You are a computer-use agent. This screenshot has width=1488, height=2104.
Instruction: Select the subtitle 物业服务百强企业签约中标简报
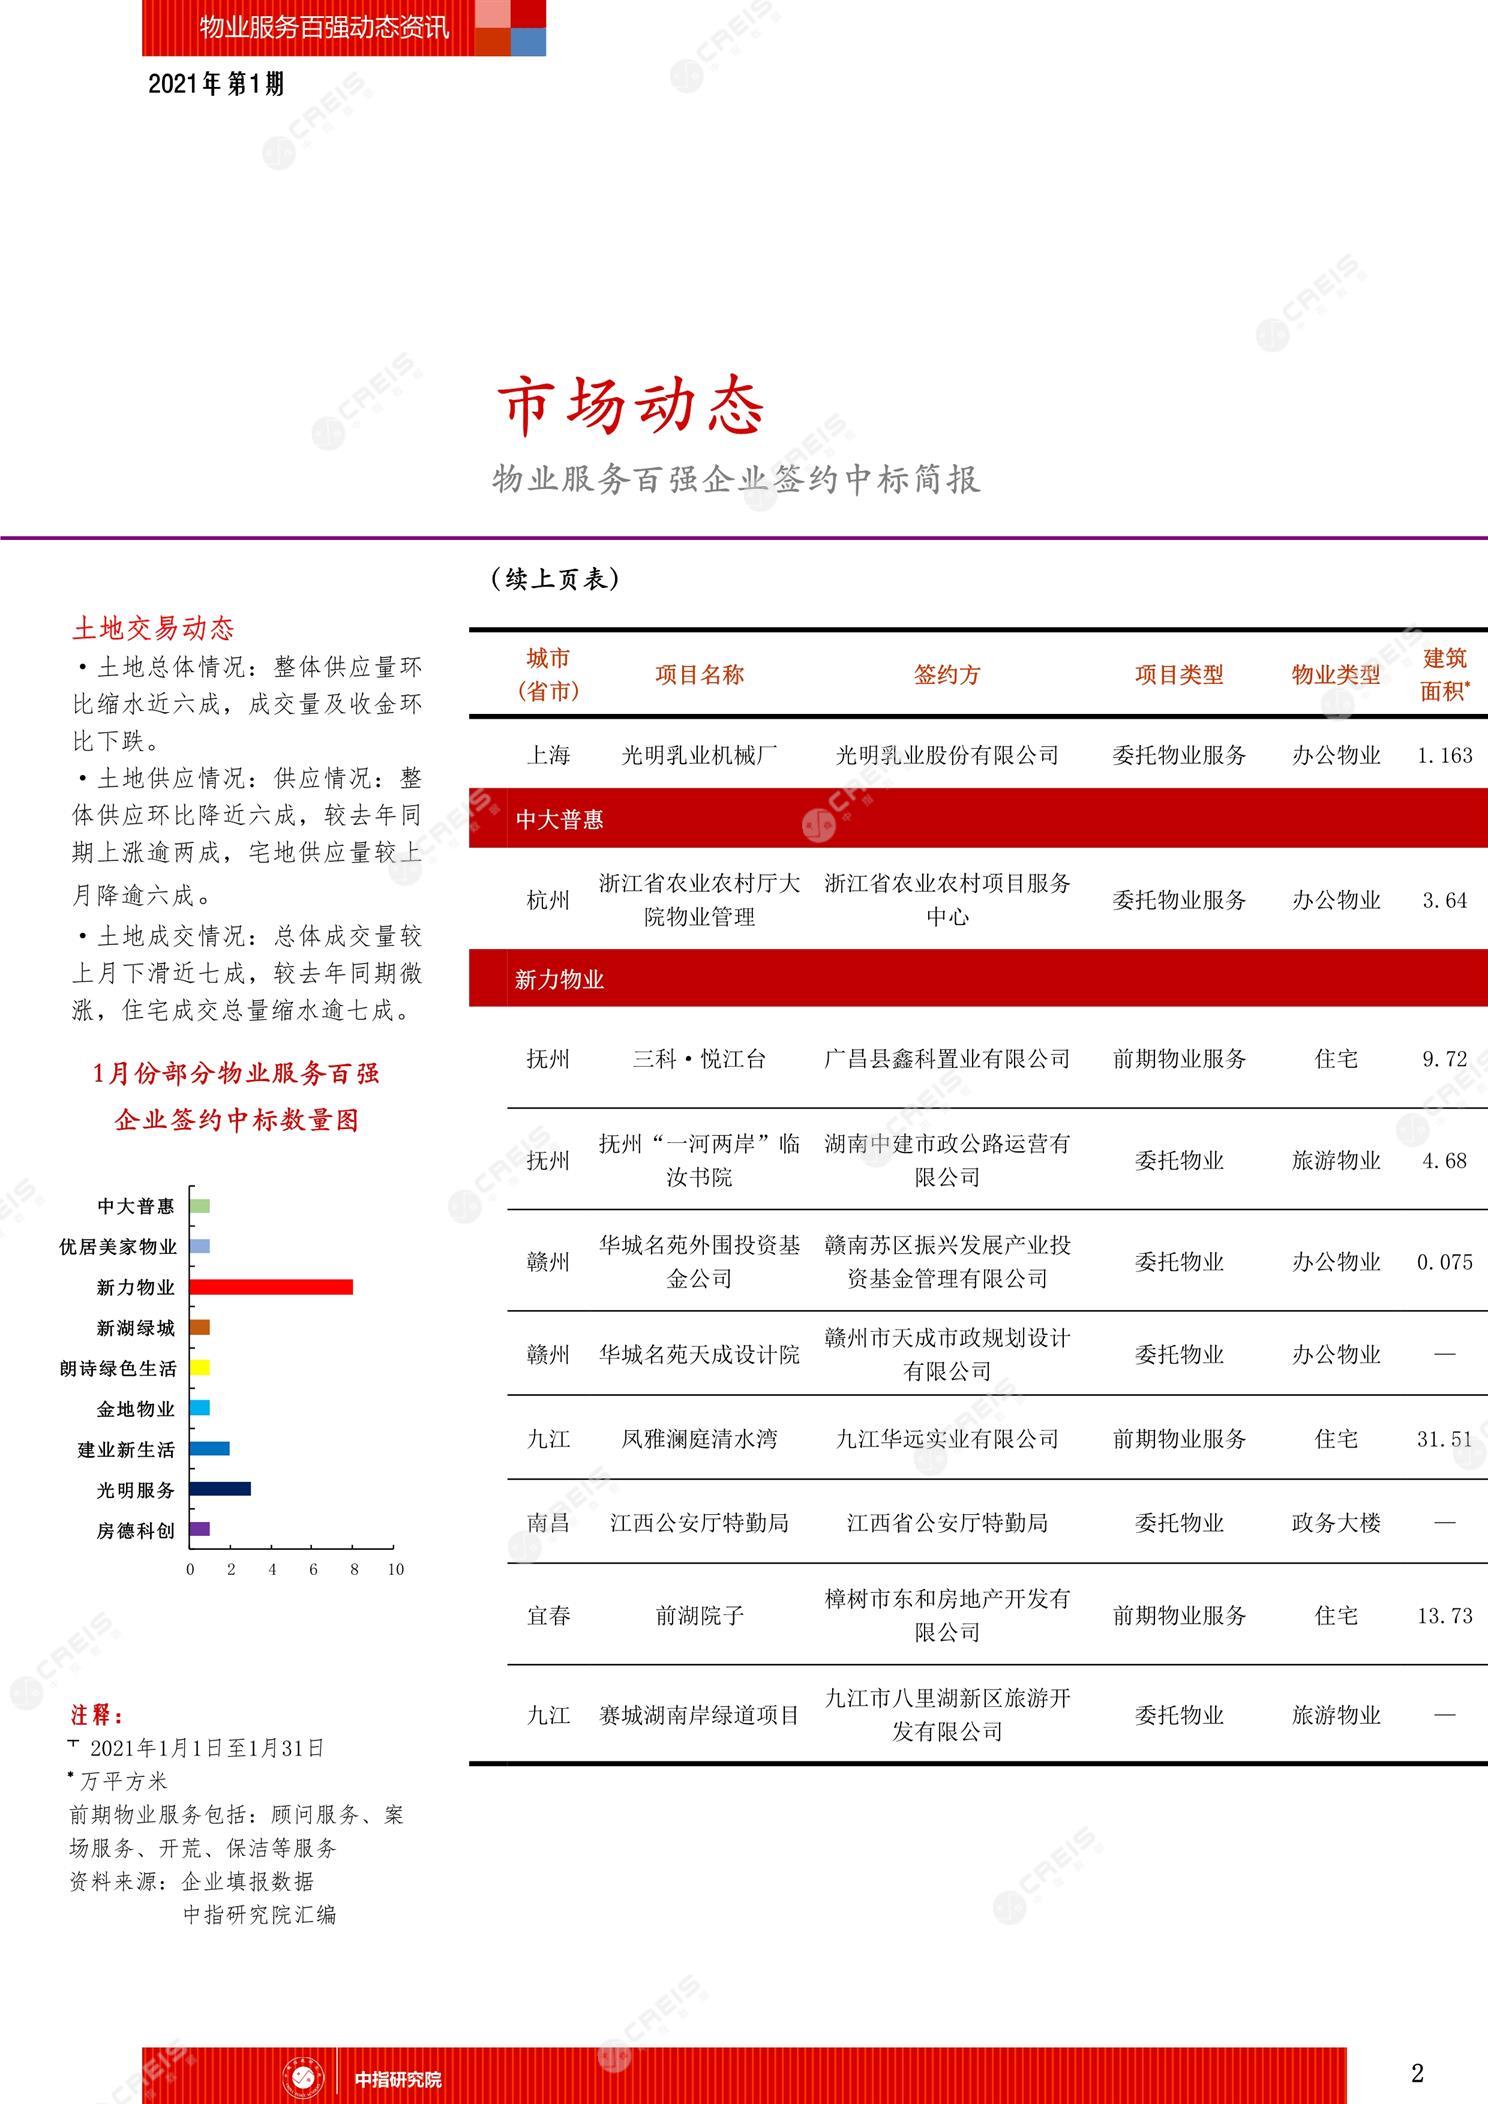pyautogui.click(x=736, y=480)
